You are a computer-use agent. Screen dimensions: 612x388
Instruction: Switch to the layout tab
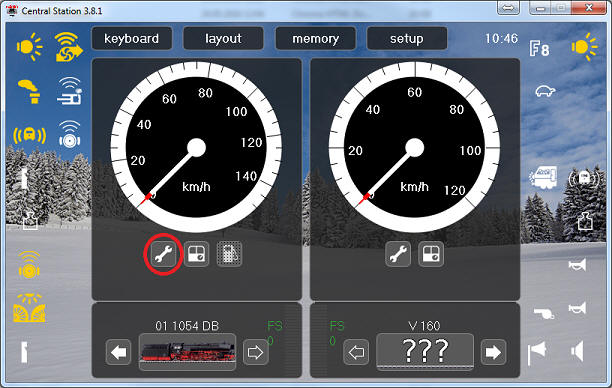coord(223,38)
